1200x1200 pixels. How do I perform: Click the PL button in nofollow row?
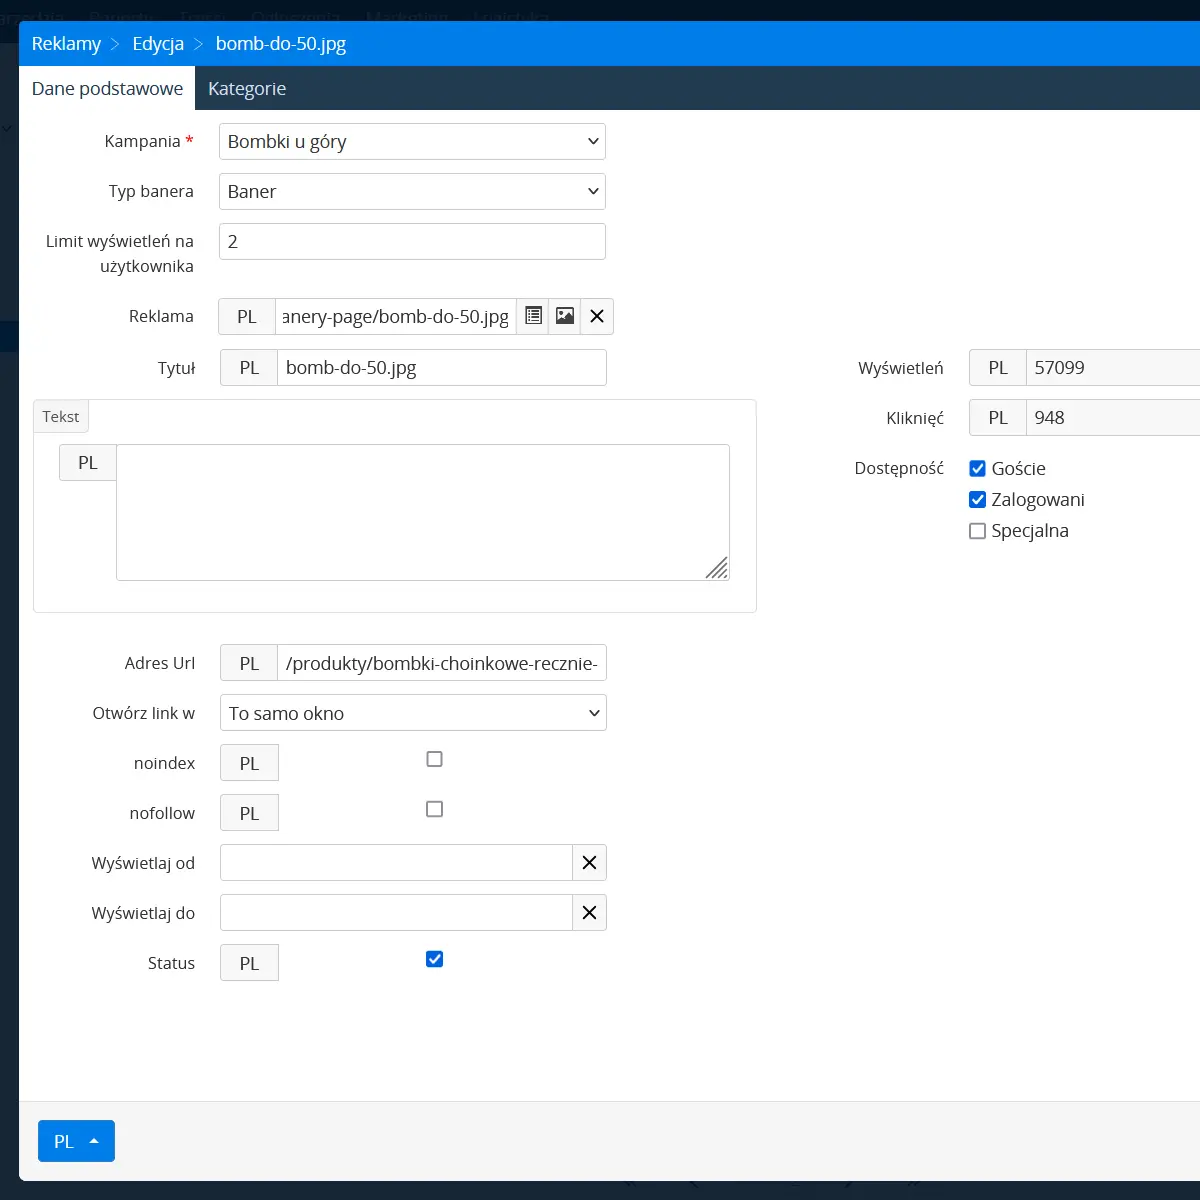click(249, 813)
